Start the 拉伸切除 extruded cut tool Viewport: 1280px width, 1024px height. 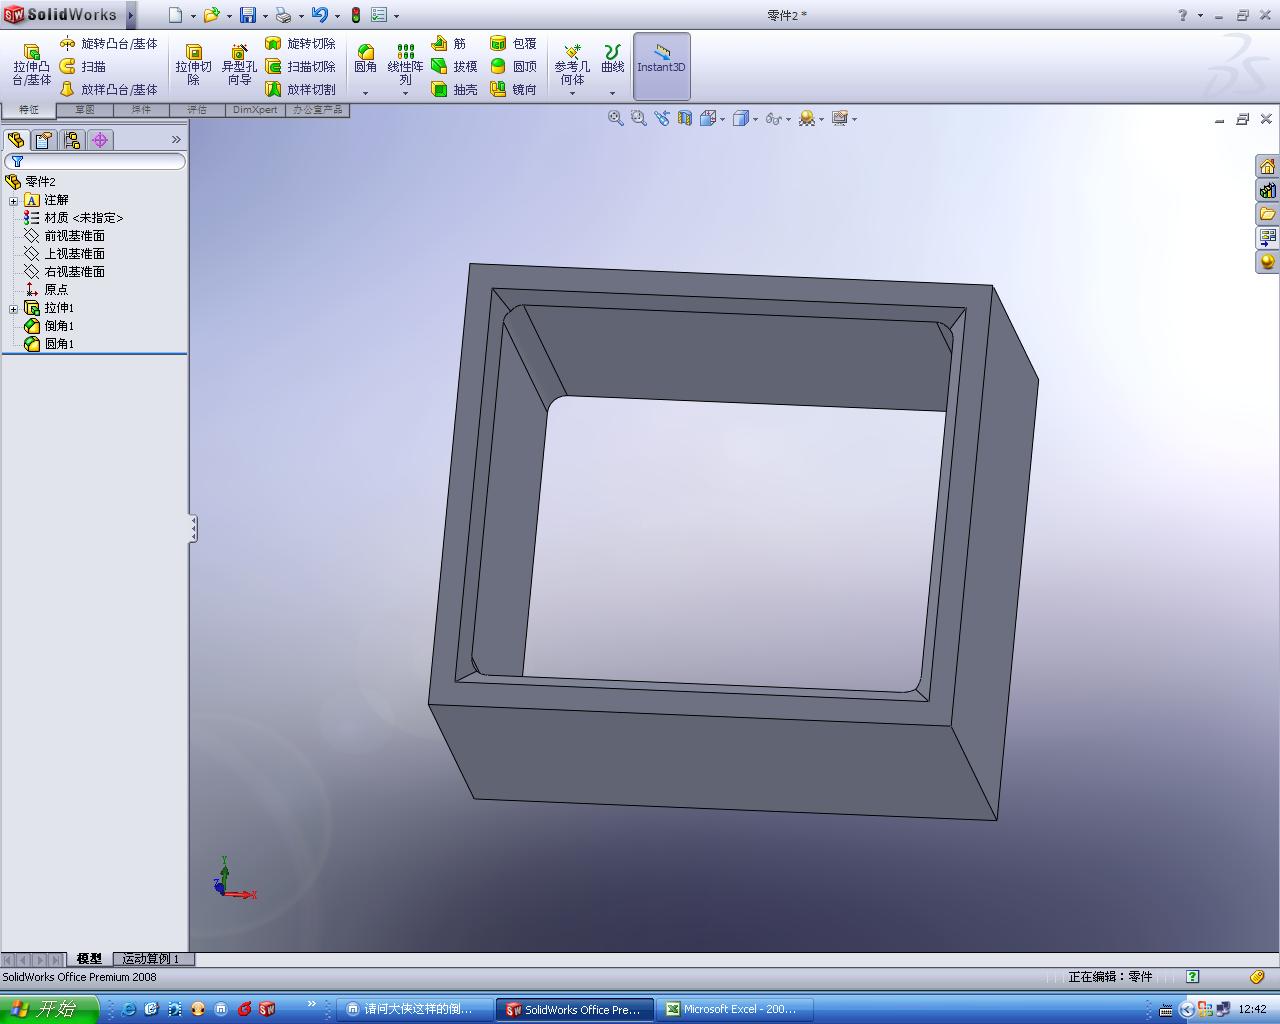pyautogui.click(x=193, y=65)
